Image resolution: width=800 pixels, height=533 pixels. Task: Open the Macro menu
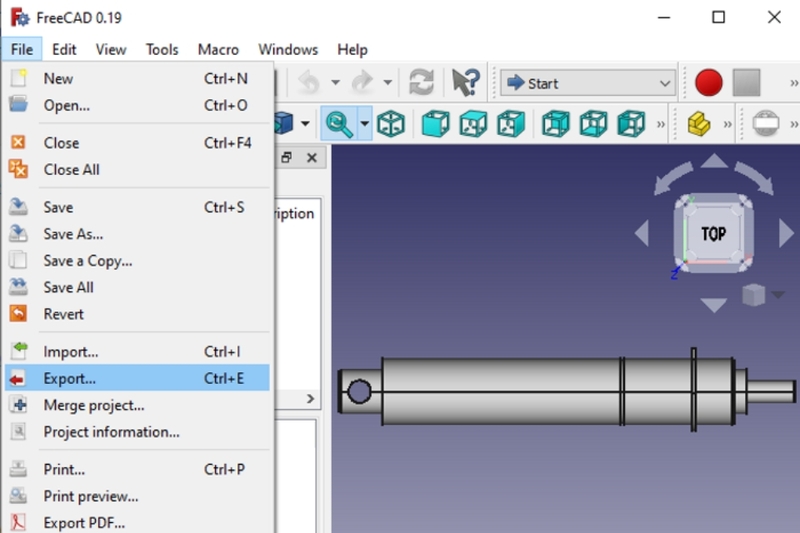218,49
